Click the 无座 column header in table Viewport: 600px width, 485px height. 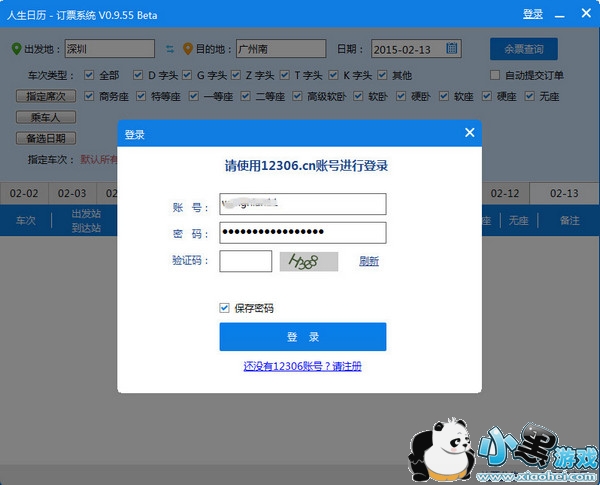[518, 220]
